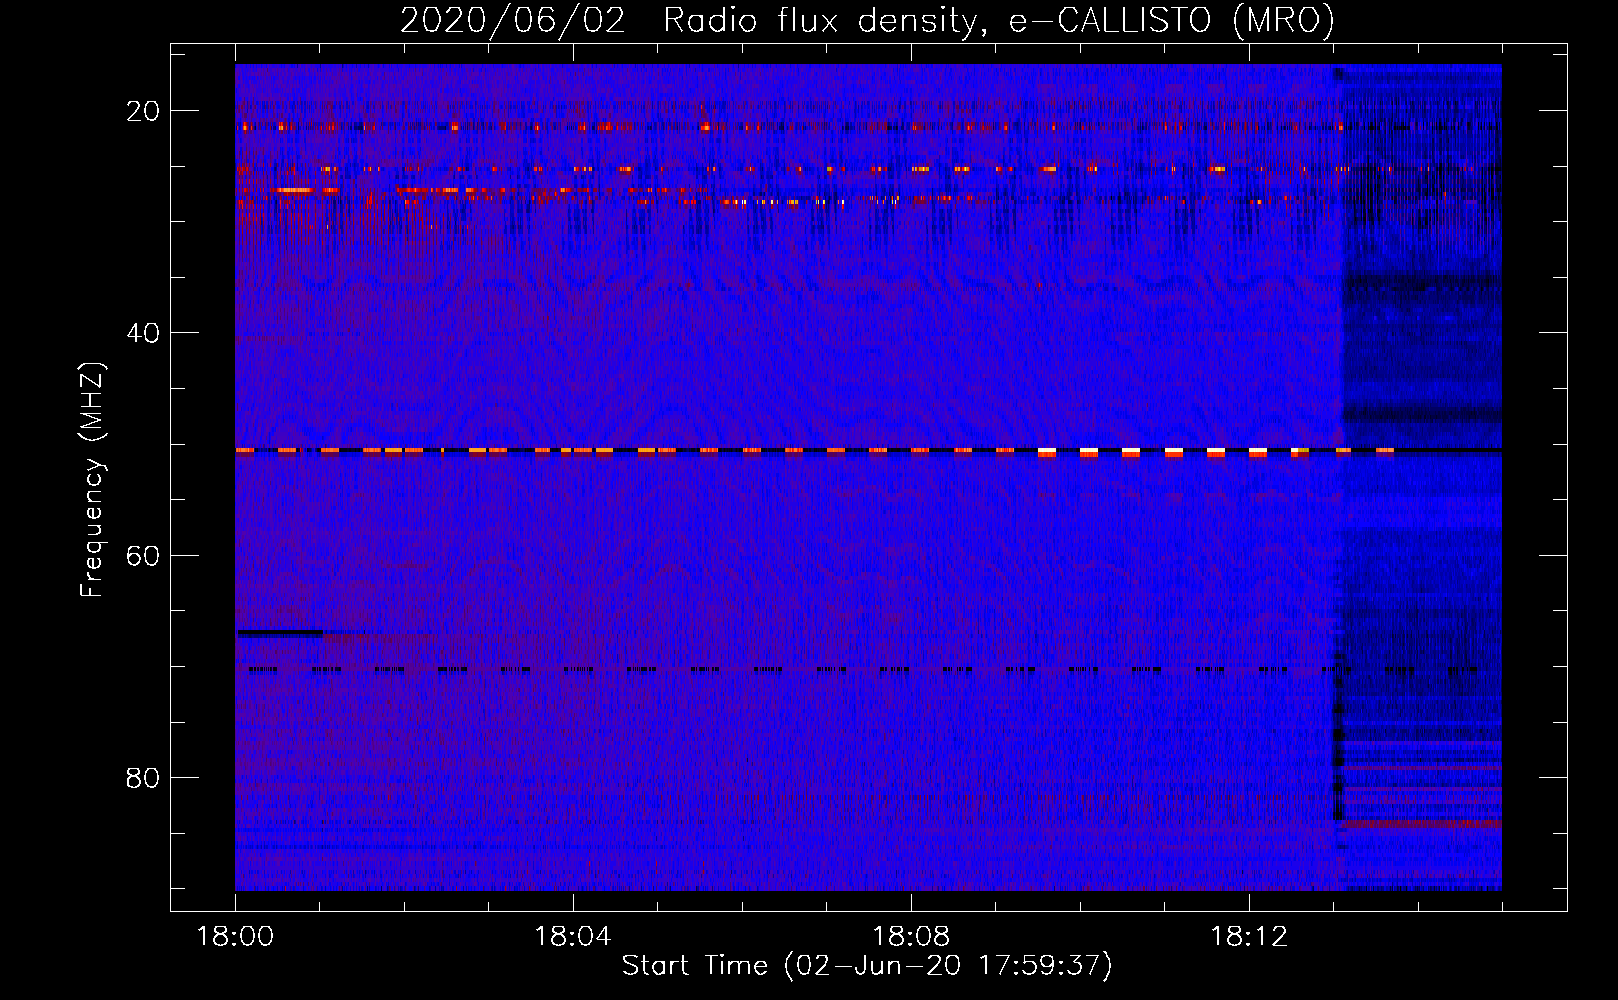The height and width of the screenshot is (1000, 1618).
Task: Click the "18:12" time tick label
Action: point(1248,937)
